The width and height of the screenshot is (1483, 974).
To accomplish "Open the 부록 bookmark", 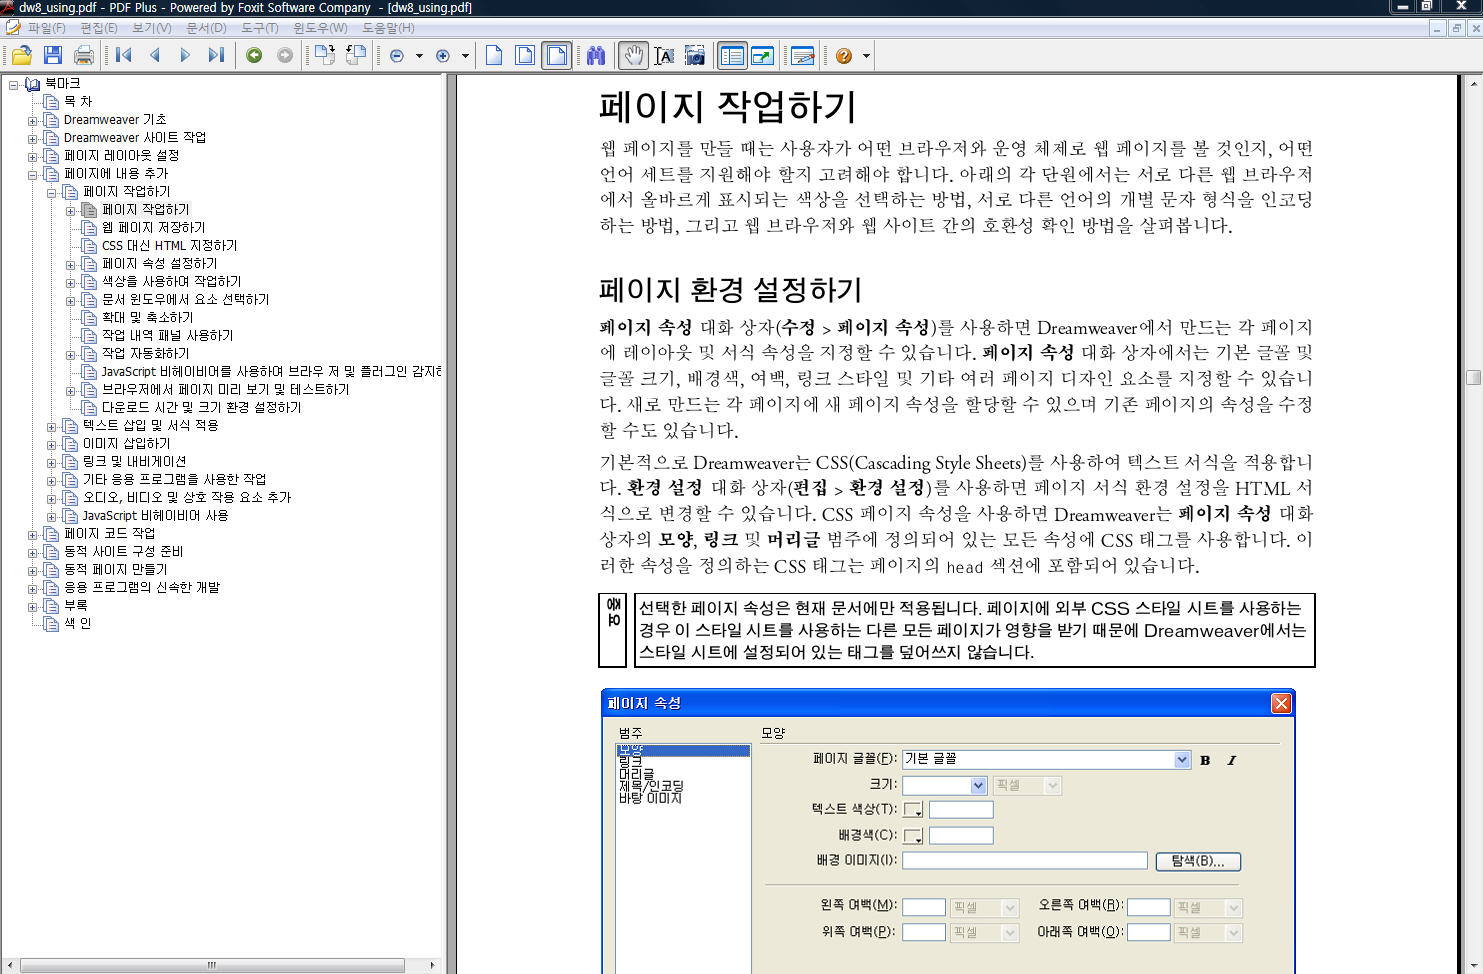I will pyautogui.click(x=75, y=605).
